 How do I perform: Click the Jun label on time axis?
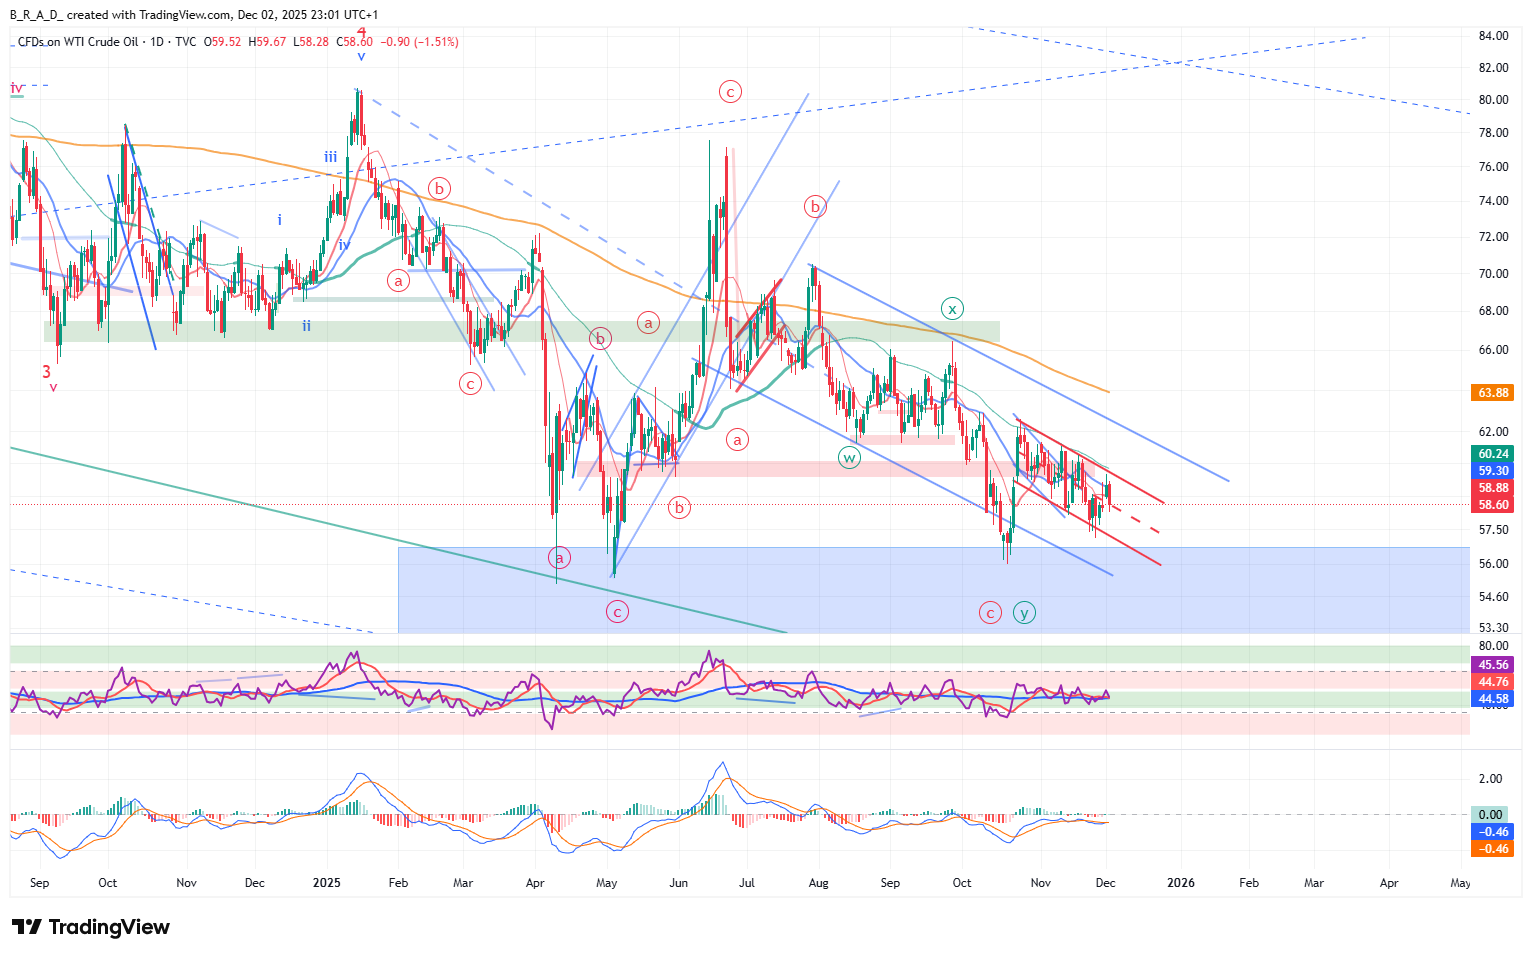[678, 883]
